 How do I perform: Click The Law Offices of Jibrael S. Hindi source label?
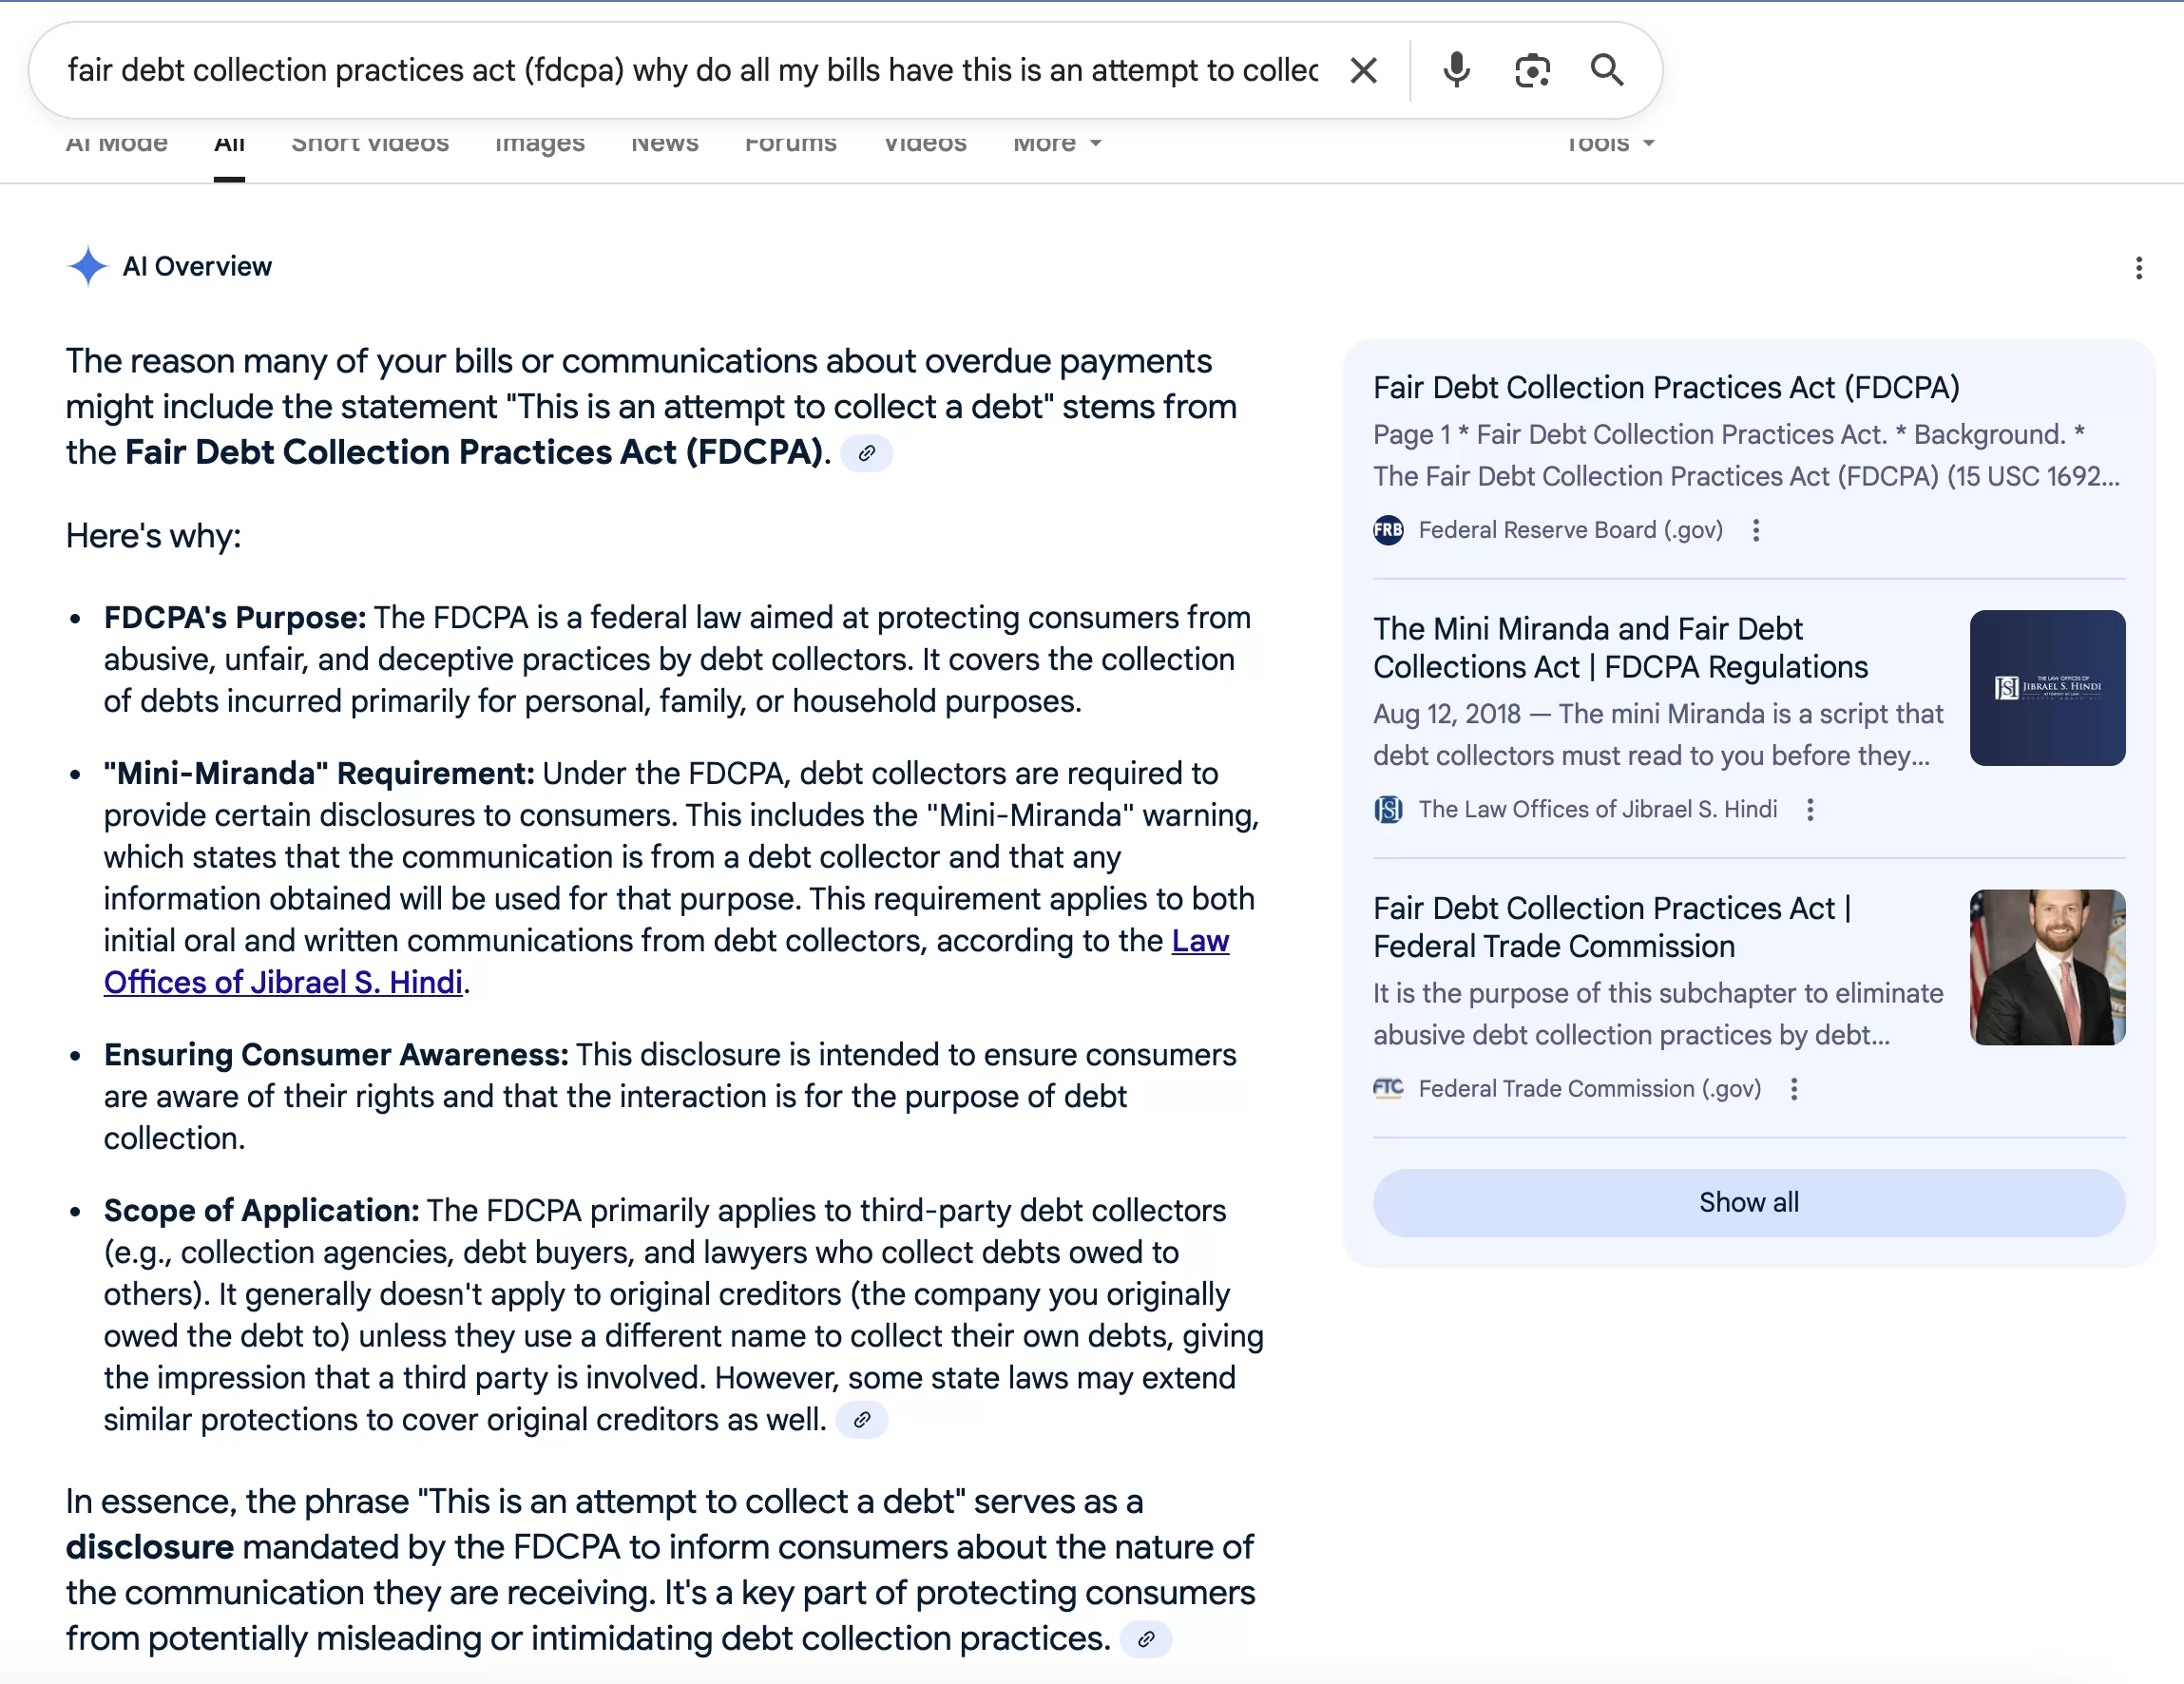coord(1597,809)
